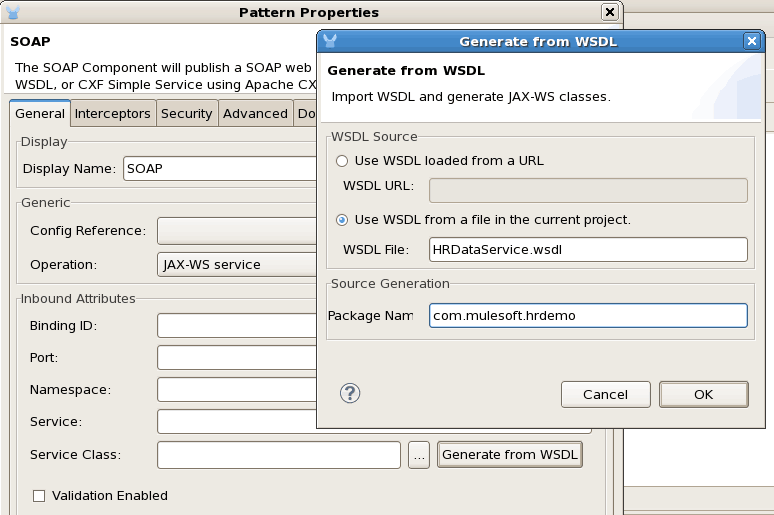
Task: Click the Display Name field
Action: tap(220, 169)
